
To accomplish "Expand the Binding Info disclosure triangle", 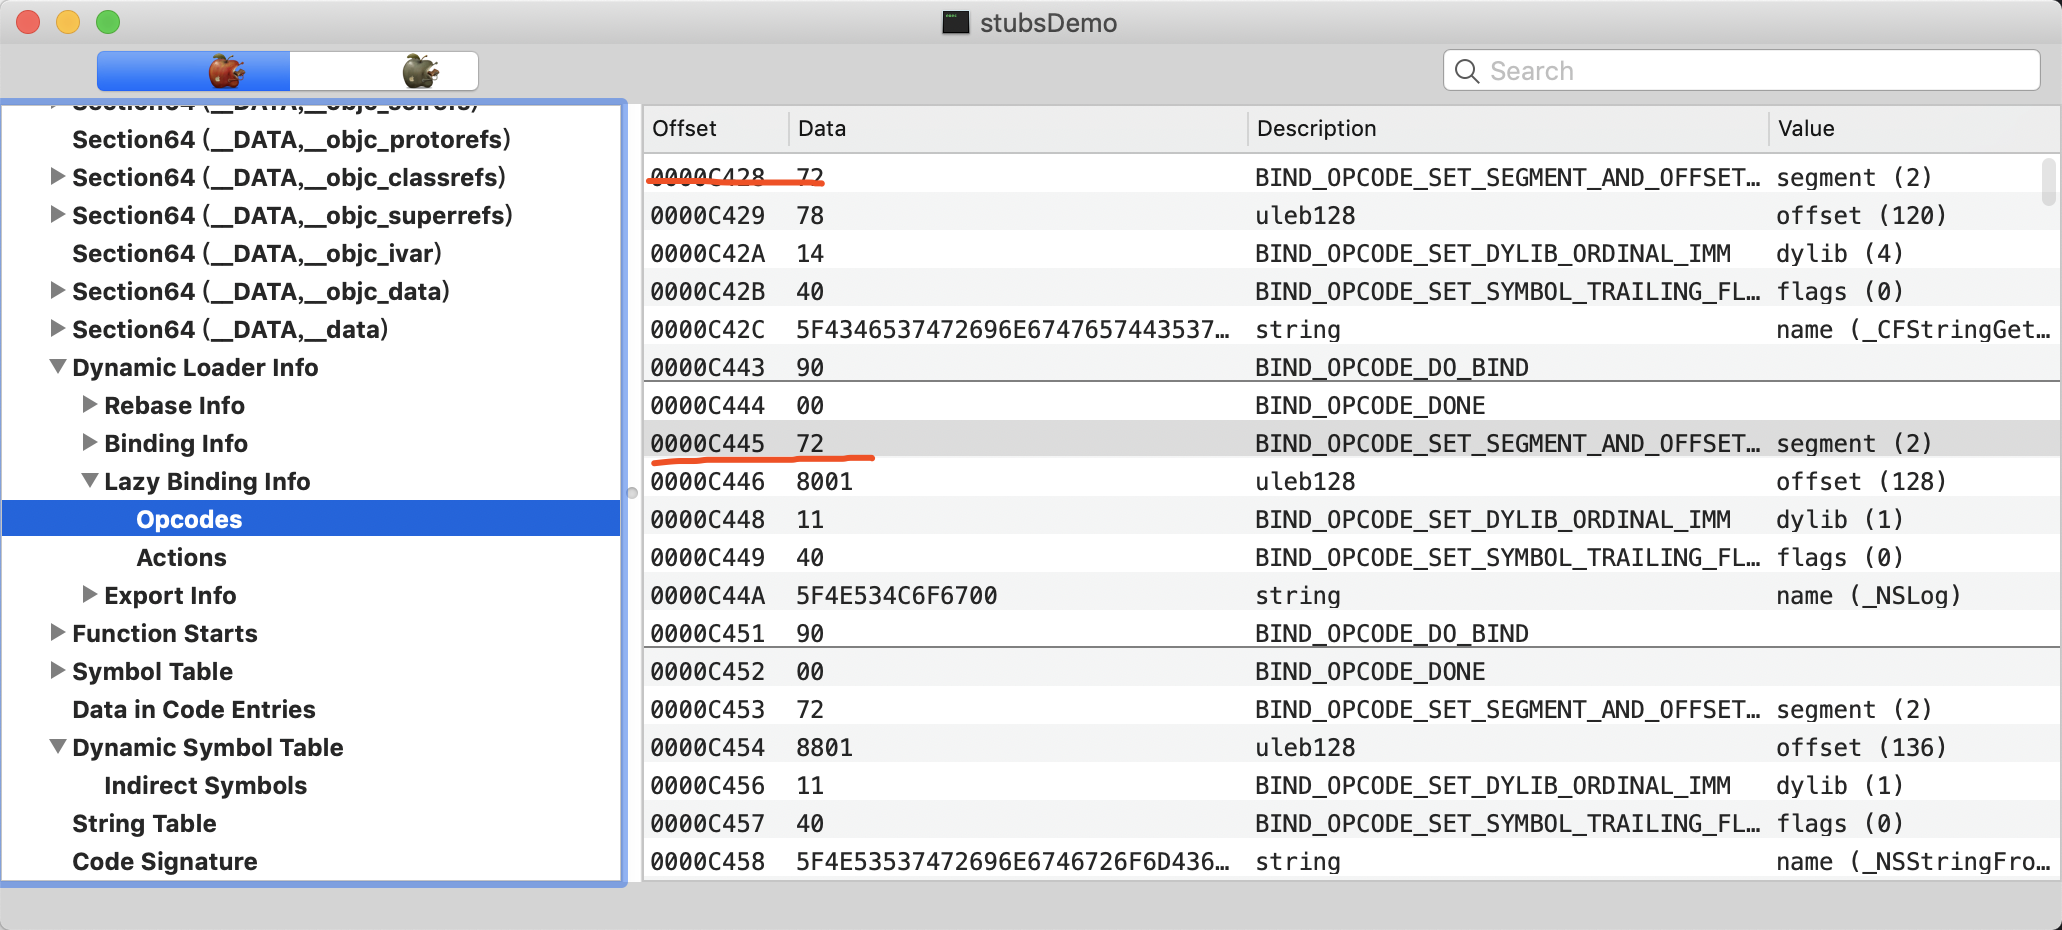I will pyautogui.click(x=90, y=443).
